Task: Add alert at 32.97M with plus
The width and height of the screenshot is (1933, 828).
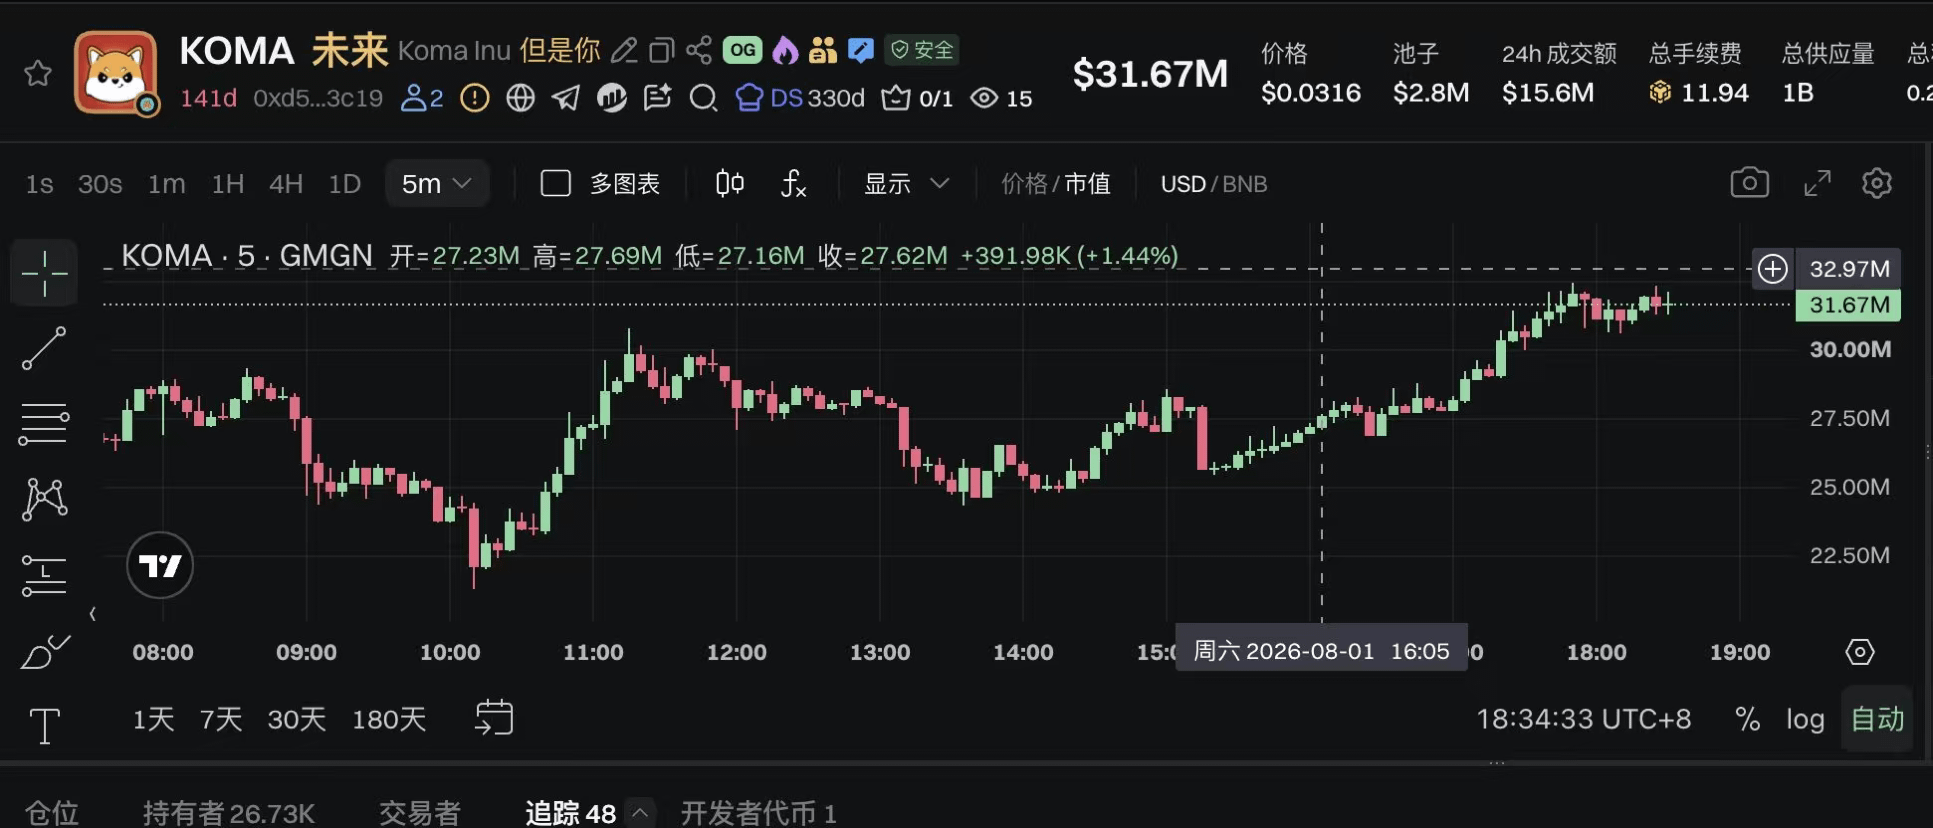Action: click(x=1773, y=269)
